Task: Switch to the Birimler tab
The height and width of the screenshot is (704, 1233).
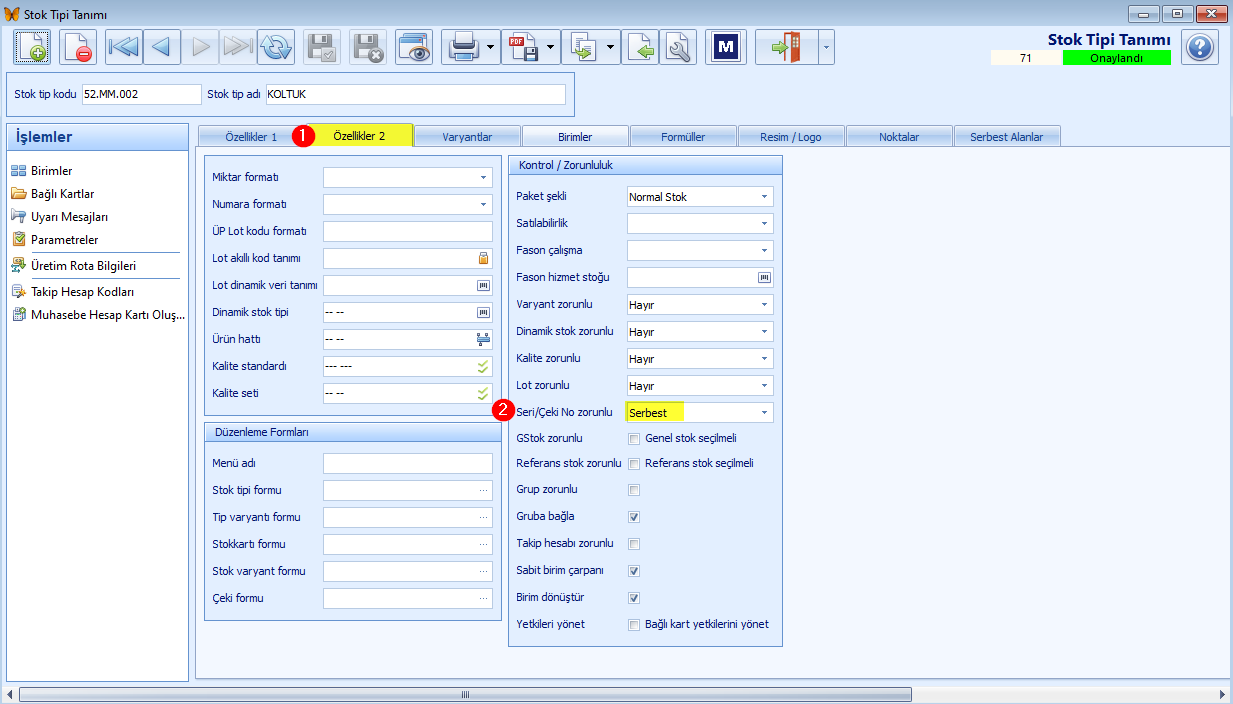Action: coord(575,137)
